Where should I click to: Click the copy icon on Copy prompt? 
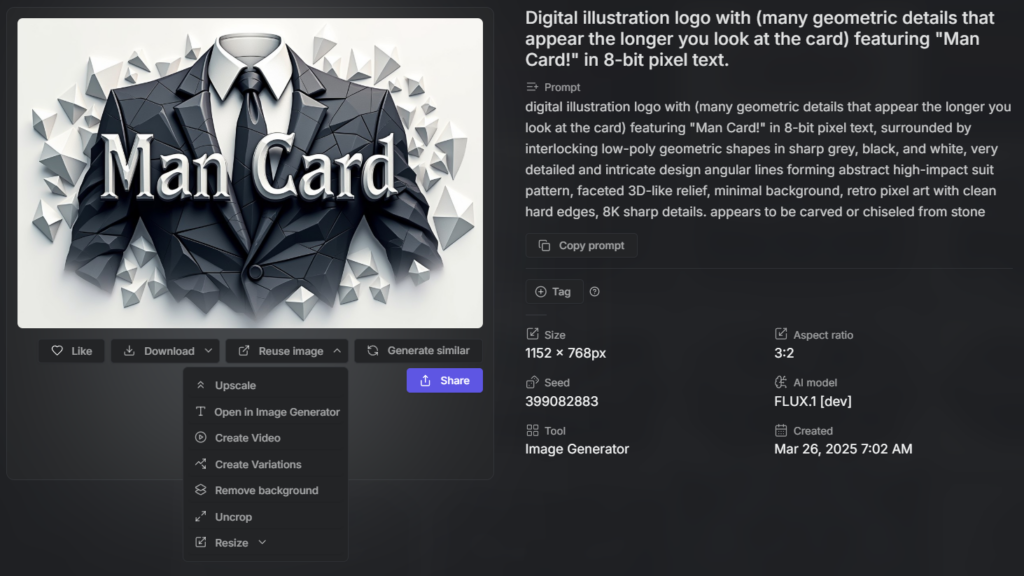(544, 246)
